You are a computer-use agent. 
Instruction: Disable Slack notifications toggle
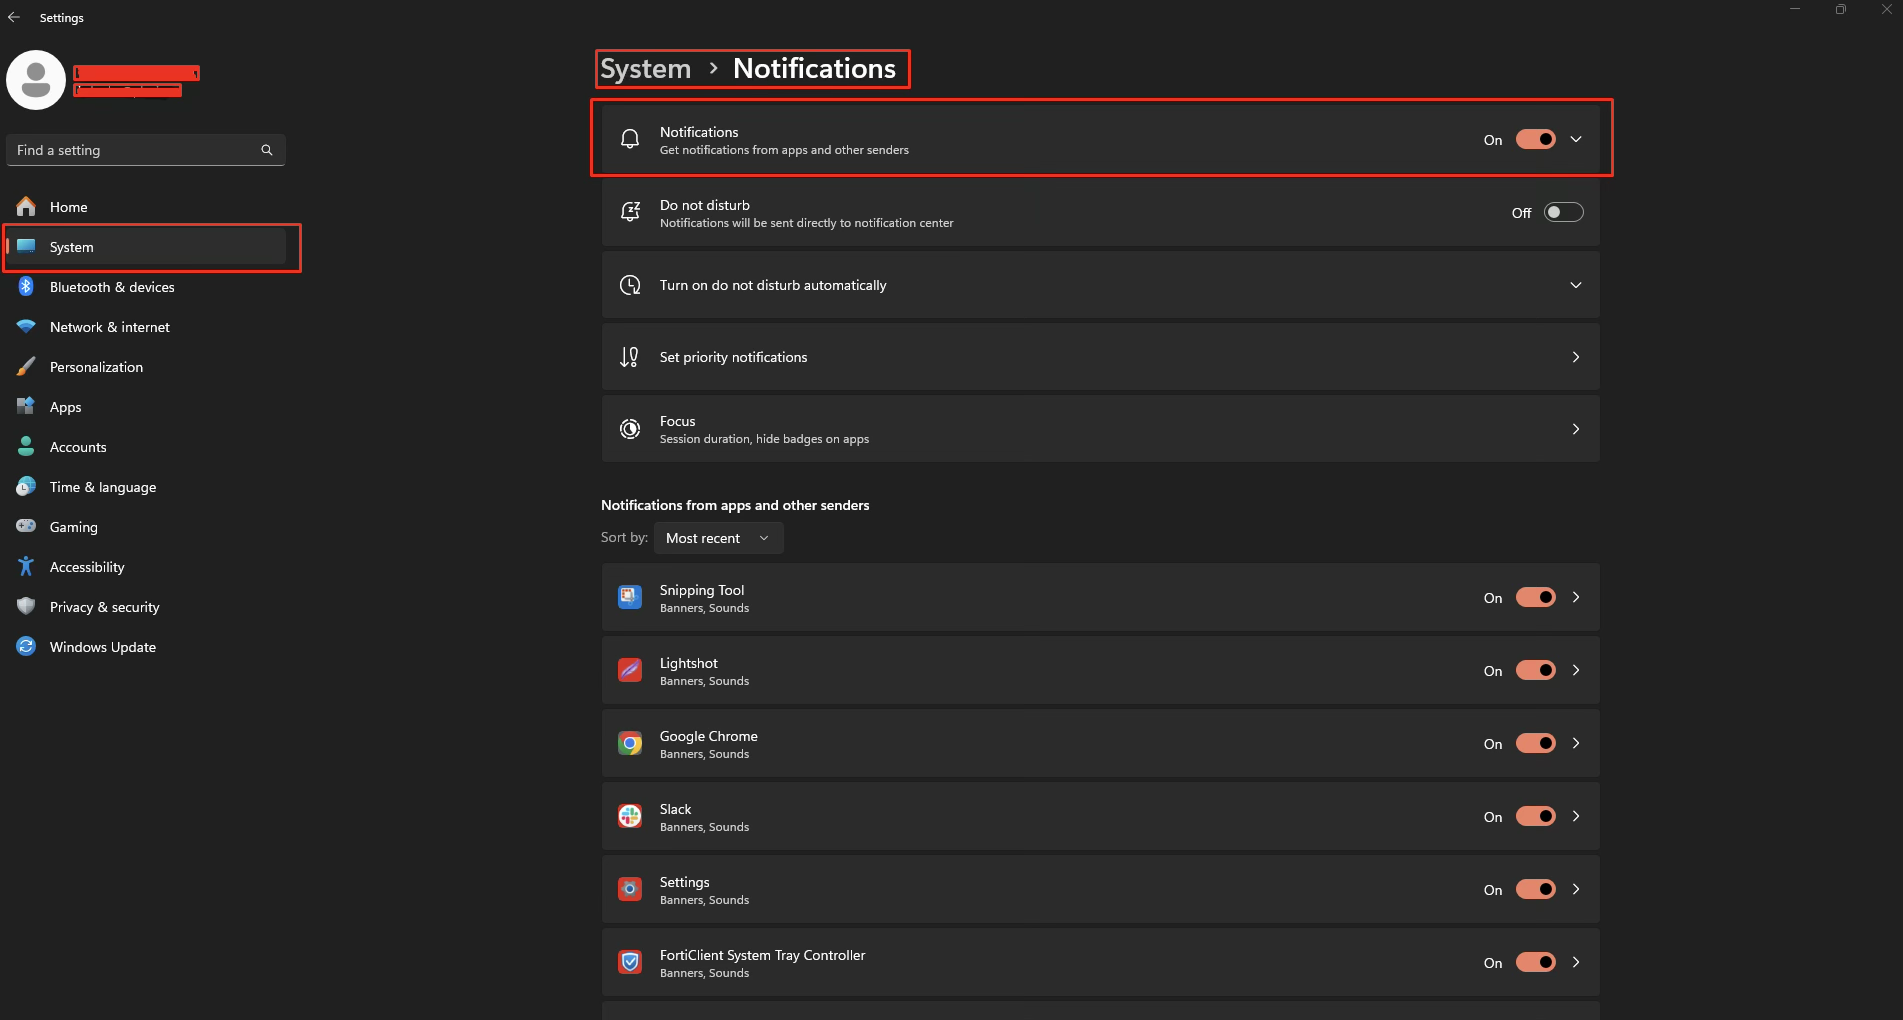pos(1535,817)
